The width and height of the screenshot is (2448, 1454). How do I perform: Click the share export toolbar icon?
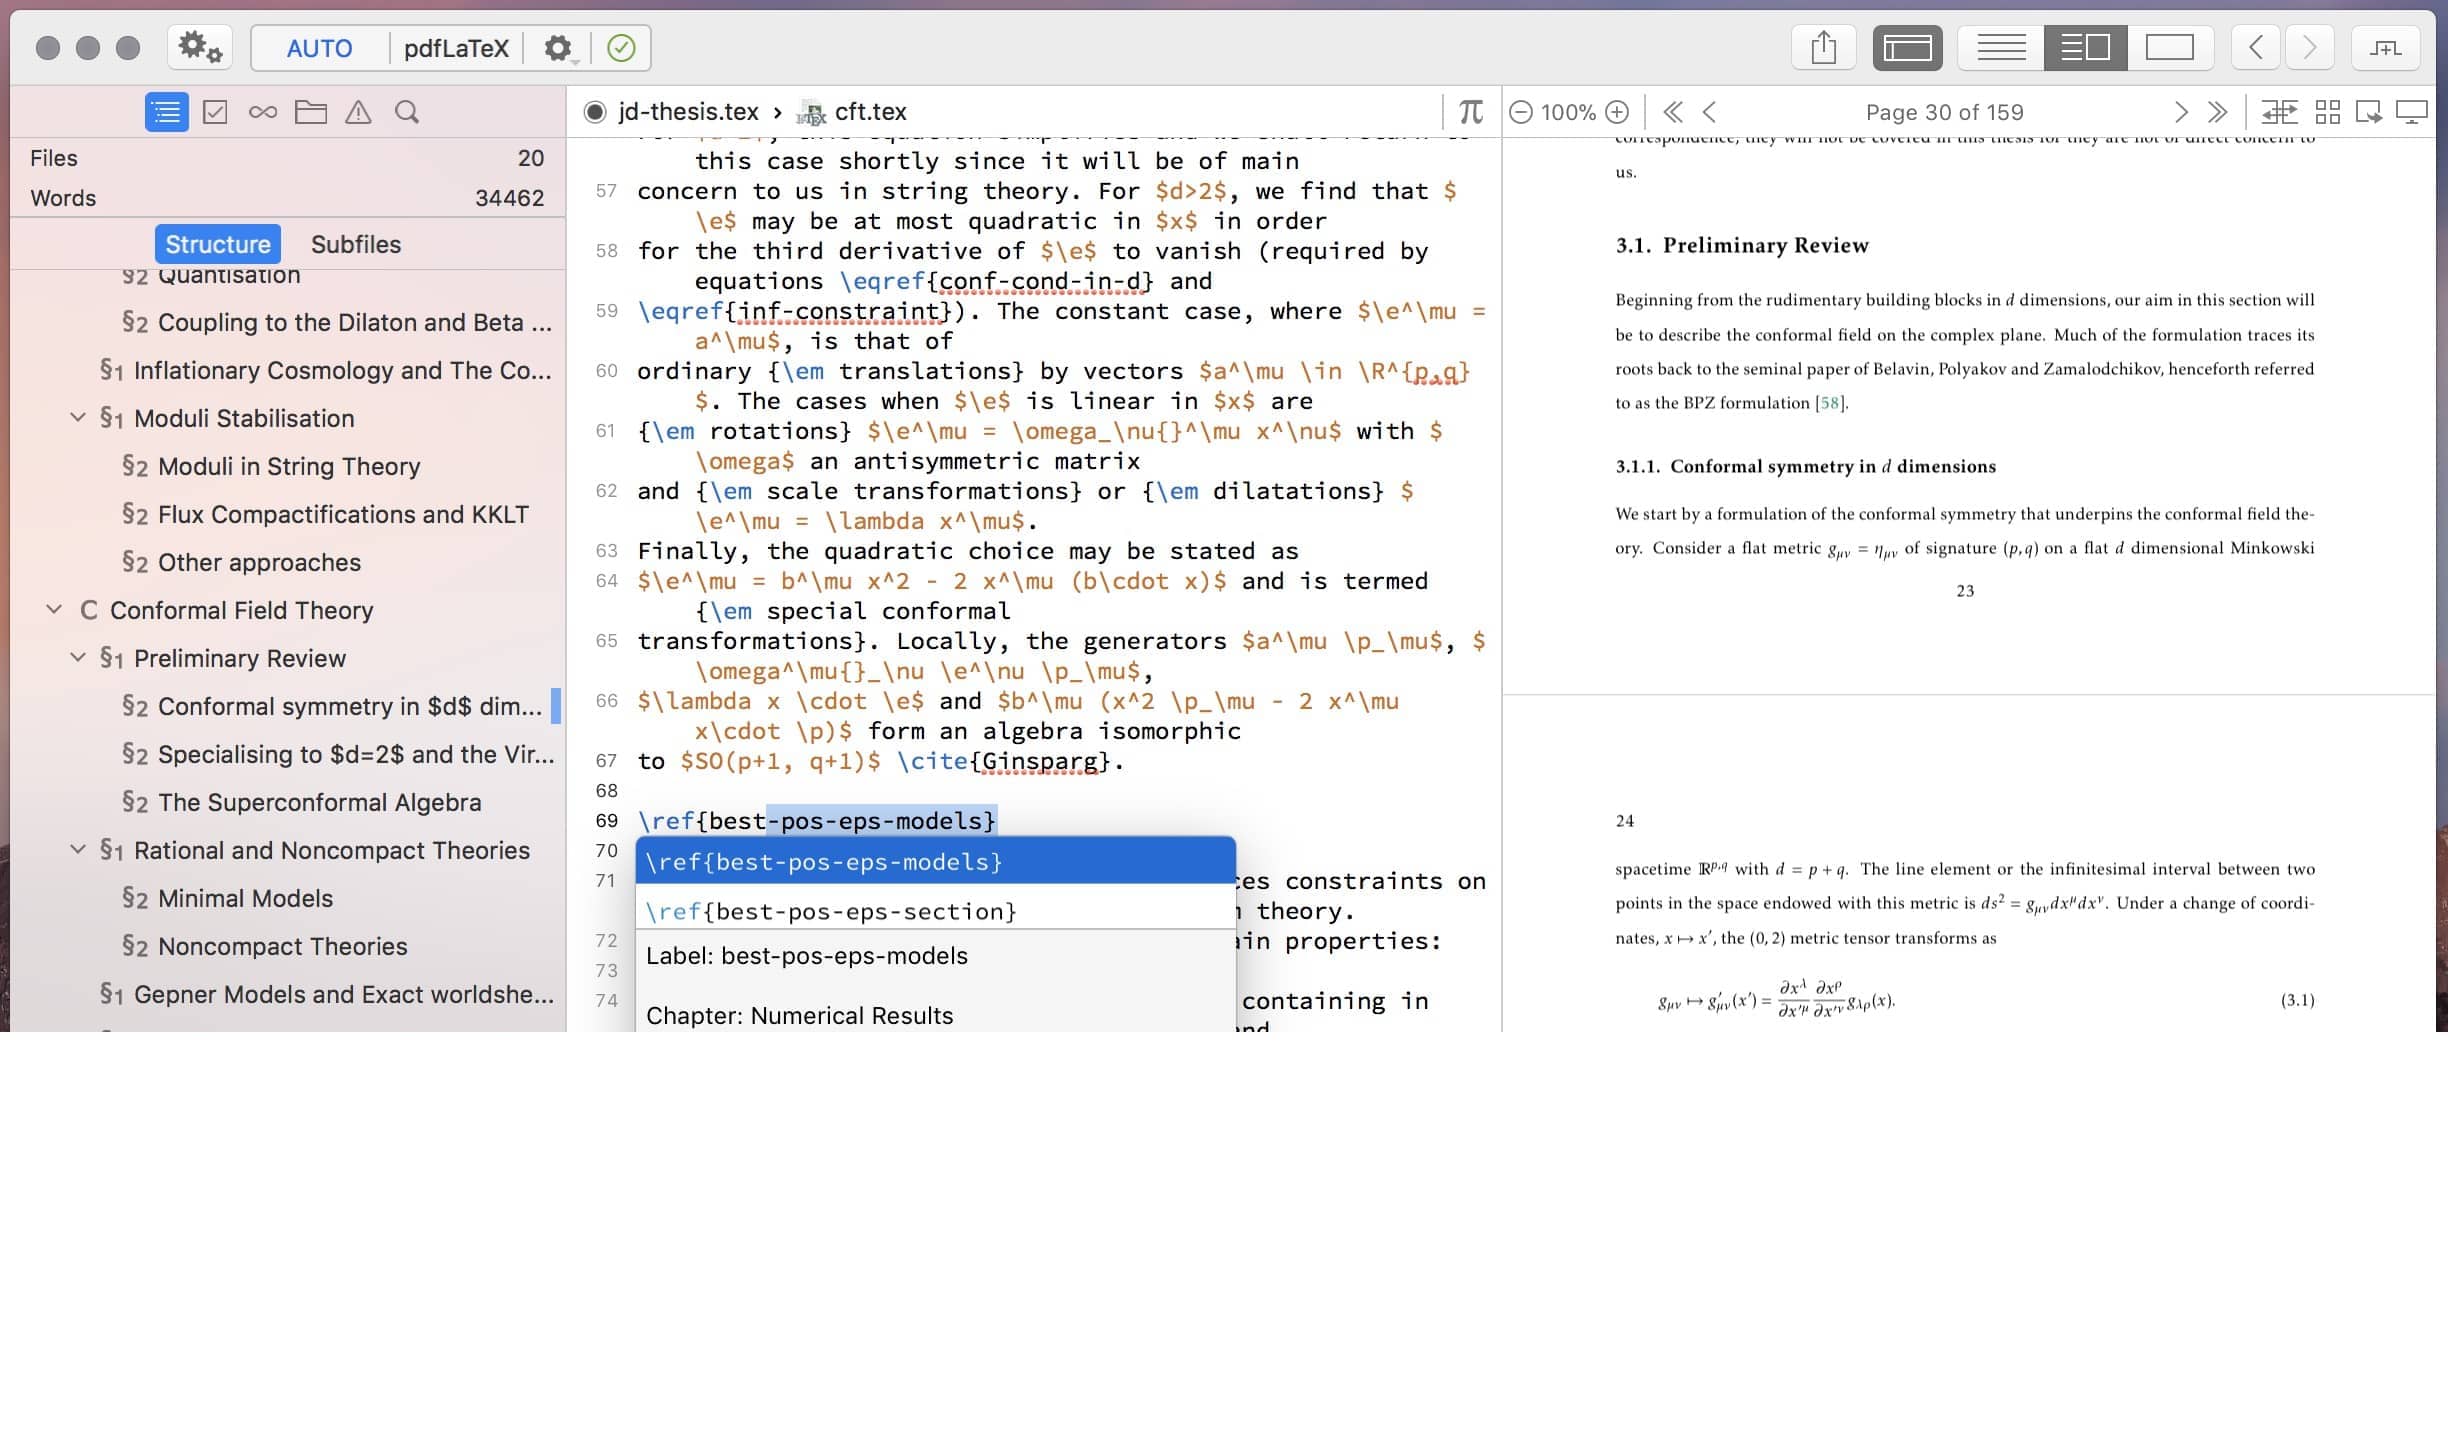pyautogui.click(x=1823, y=48)
